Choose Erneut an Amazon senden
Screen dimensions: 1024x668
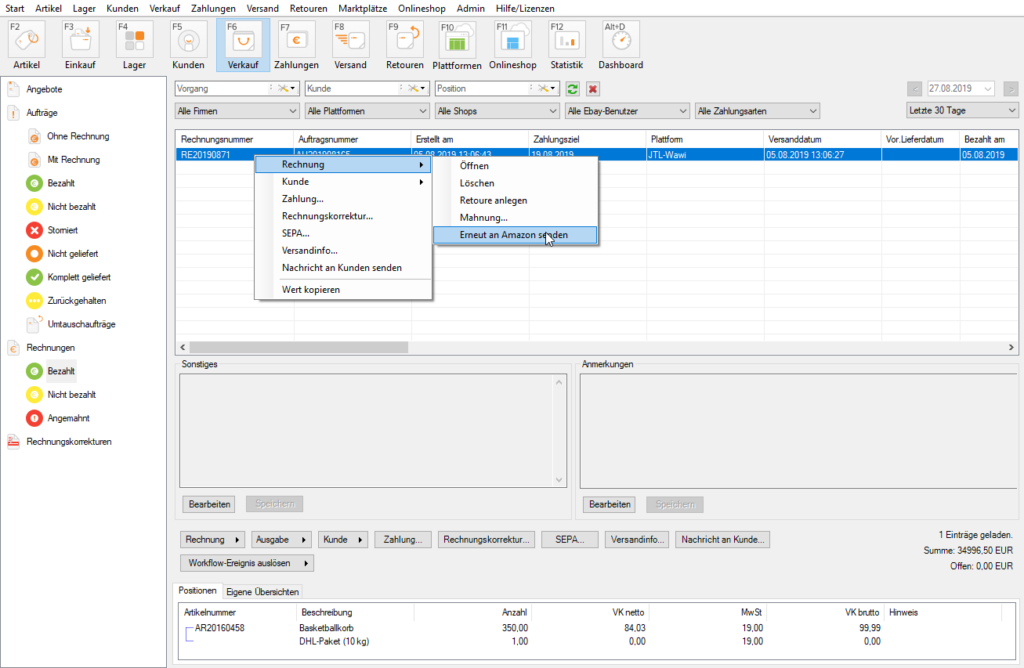coord(513,235)
